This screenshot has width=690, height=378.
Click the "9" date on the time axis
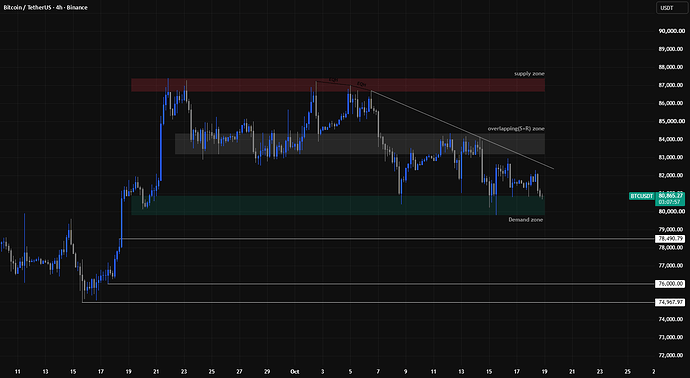(406, 372)
